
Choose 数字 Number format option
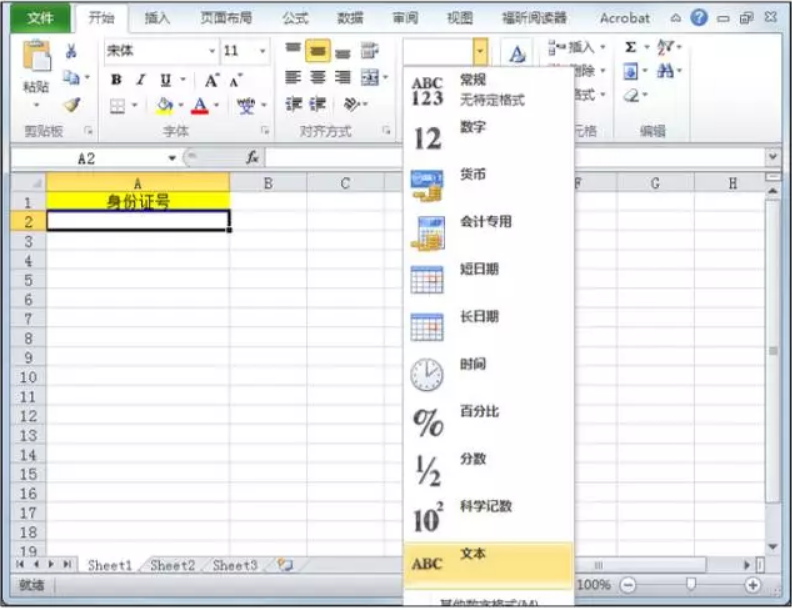click(488, 137)
